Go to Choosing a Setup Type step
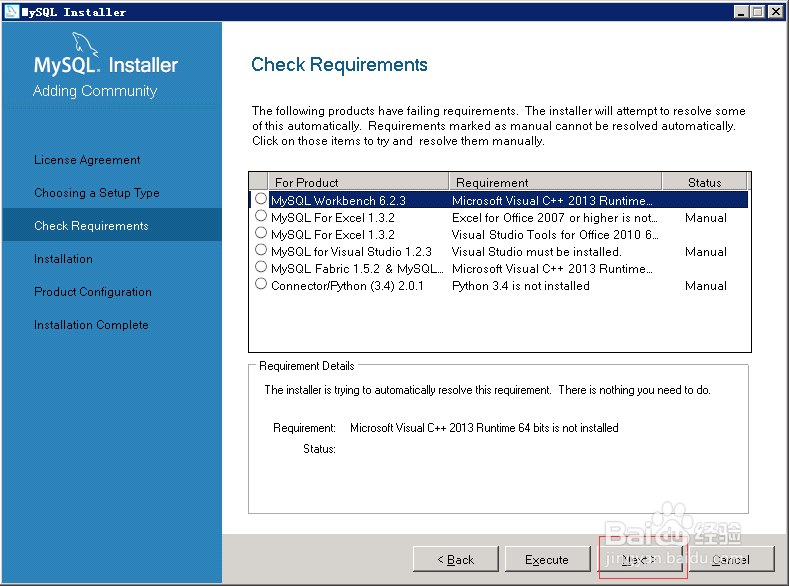The image size is (789, 586). tap(97, 193)
